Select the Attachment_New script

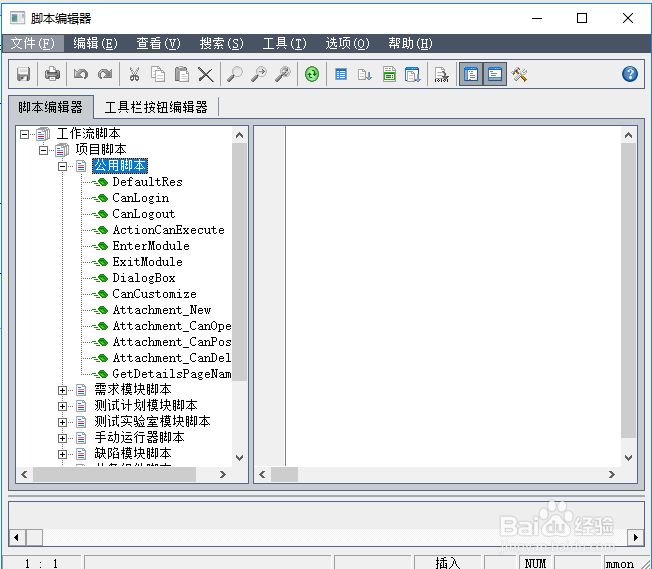pos(162,310)
